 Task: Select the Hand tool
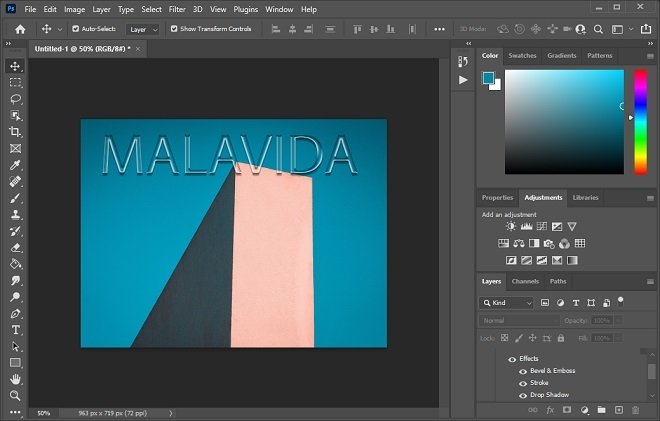(x=15, y=379)
